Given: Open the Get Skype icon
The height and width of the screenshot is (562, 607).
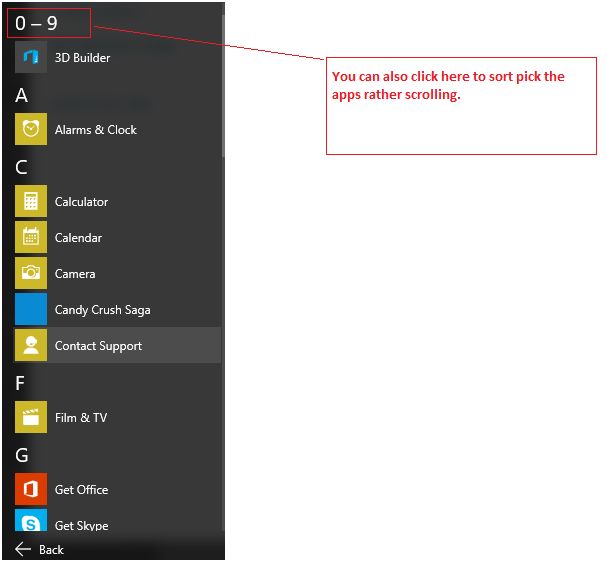Looking at the screenshot, I should point(31,521).
